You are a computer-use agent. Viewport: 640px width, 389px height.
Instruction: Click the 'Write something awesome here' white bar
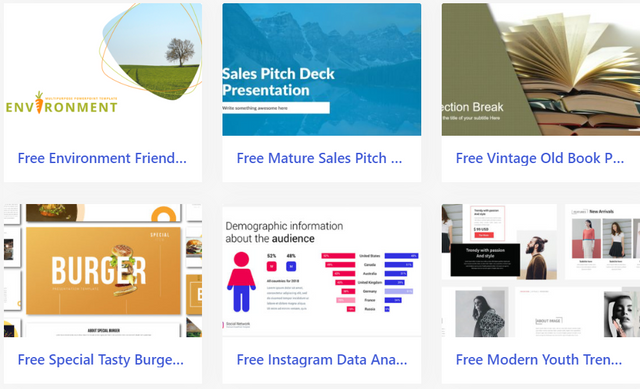click(276, 108)
